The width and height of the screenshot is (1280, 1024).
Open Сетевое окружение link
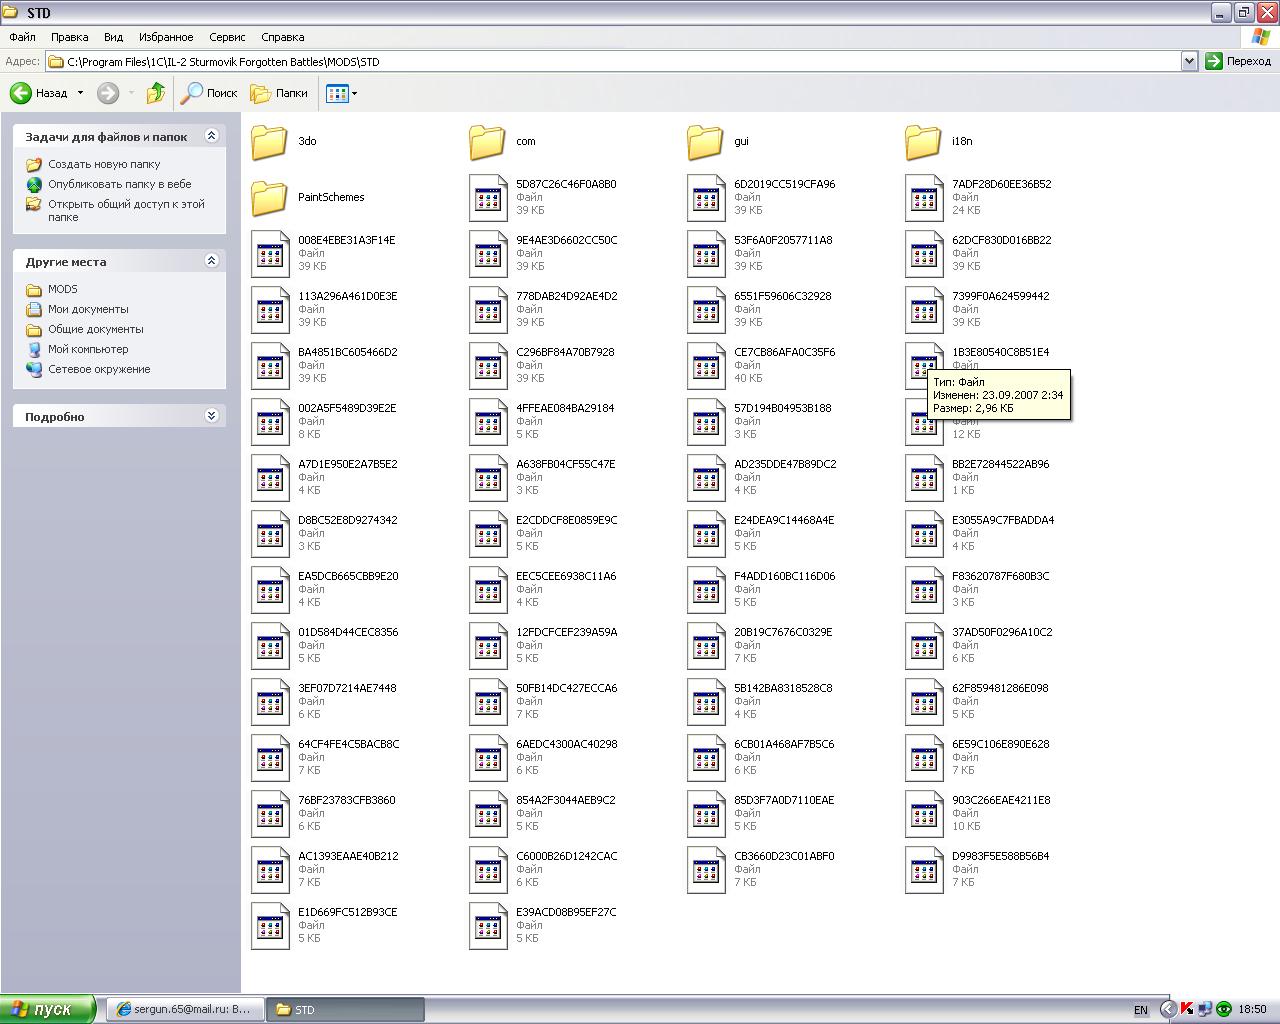click(x=99, y=369)
